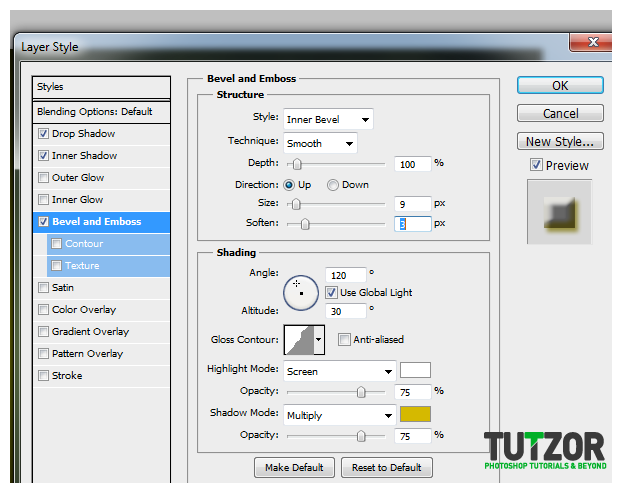Open the Technique dropdown showing Smooth

click(320, 143)
